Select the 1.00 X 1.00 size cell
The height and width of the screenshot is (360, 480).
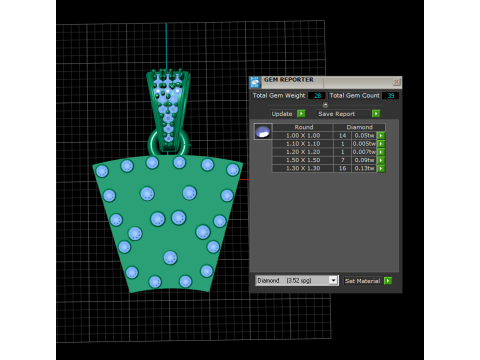[x=303, y=136]
